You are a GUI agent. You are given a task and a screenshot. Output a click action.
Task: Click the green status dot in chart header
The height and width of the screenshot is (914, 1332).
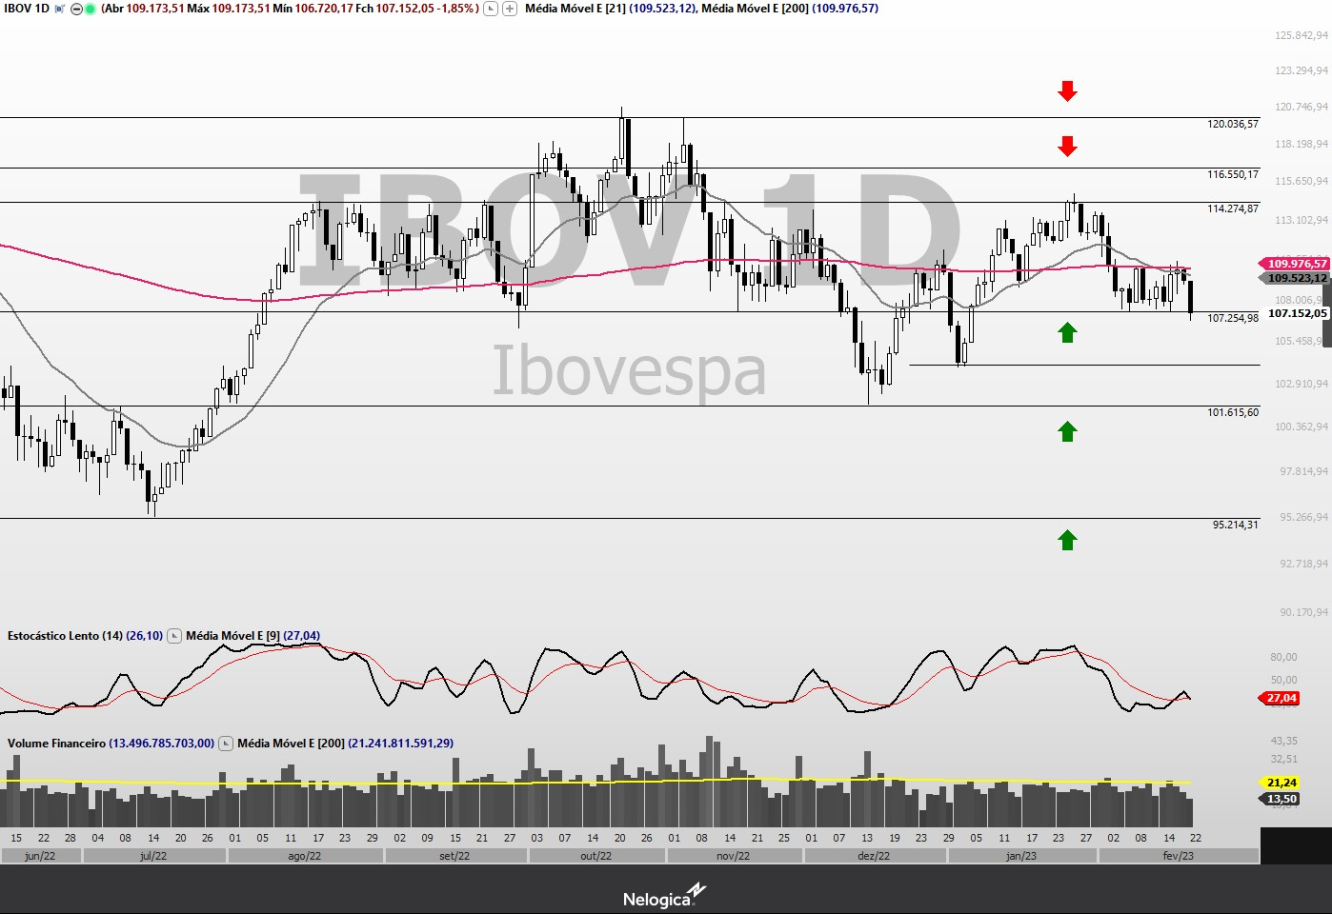click(90, 8)
